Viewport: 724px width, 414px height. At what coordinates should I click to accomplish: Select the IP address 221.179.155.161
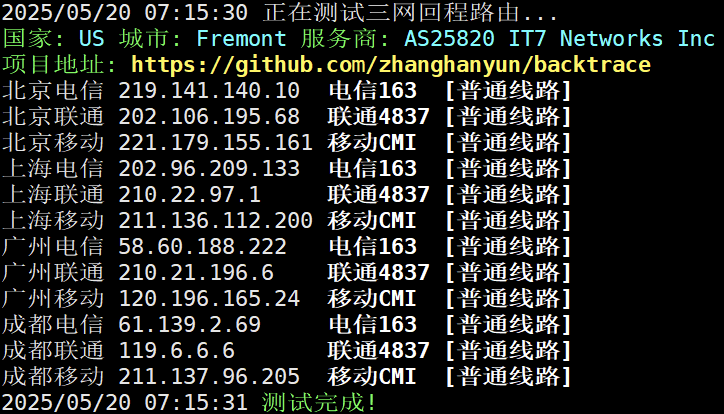point(216,143)
